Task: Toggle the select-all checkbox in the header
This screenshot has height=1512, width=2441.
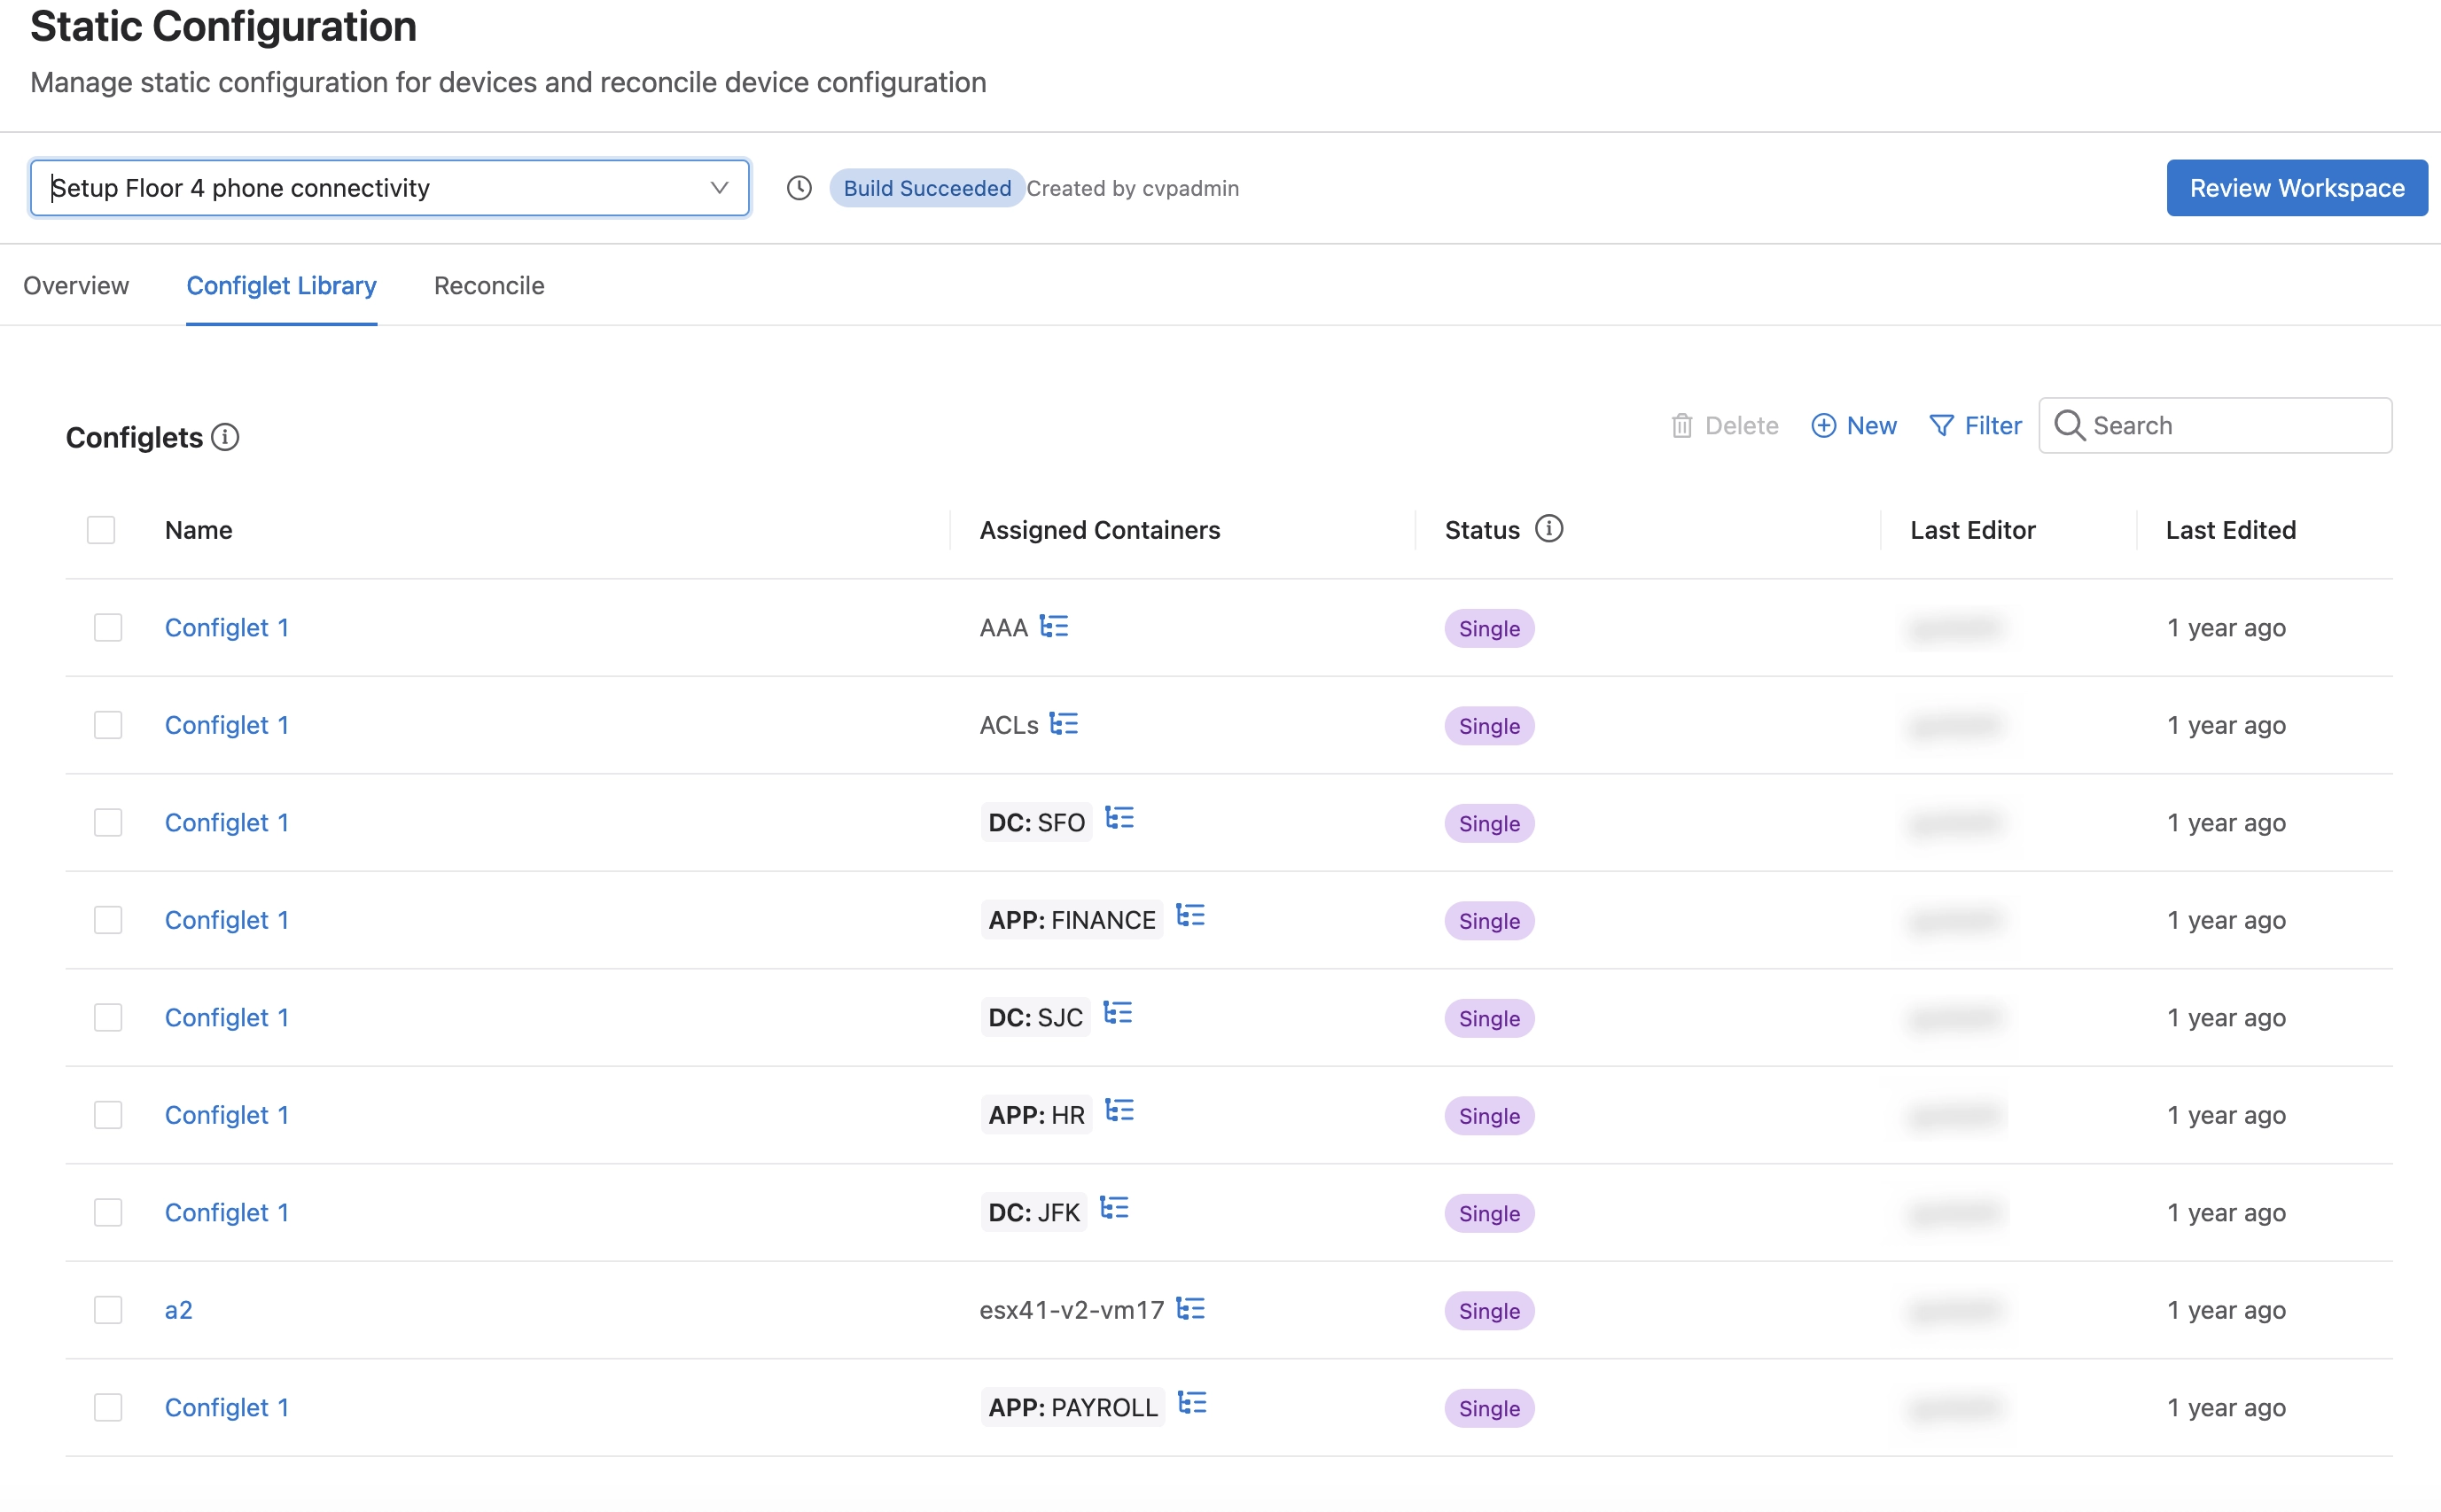Action: point(101,530)
